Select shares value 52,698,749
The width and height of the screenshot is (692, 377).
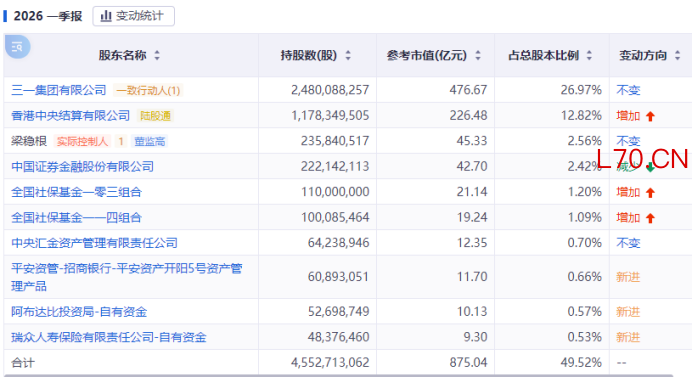[x=338, y=312]
